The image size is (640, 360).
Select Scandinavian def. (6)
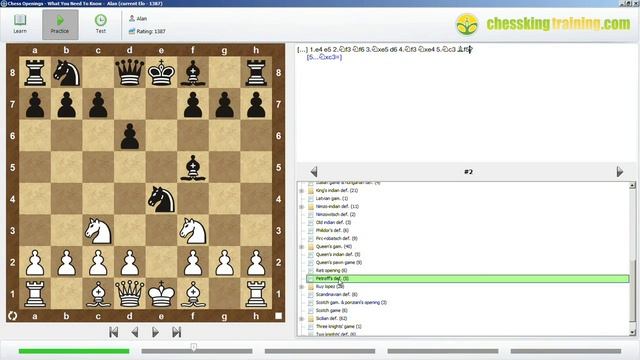(x=336, y=294)
